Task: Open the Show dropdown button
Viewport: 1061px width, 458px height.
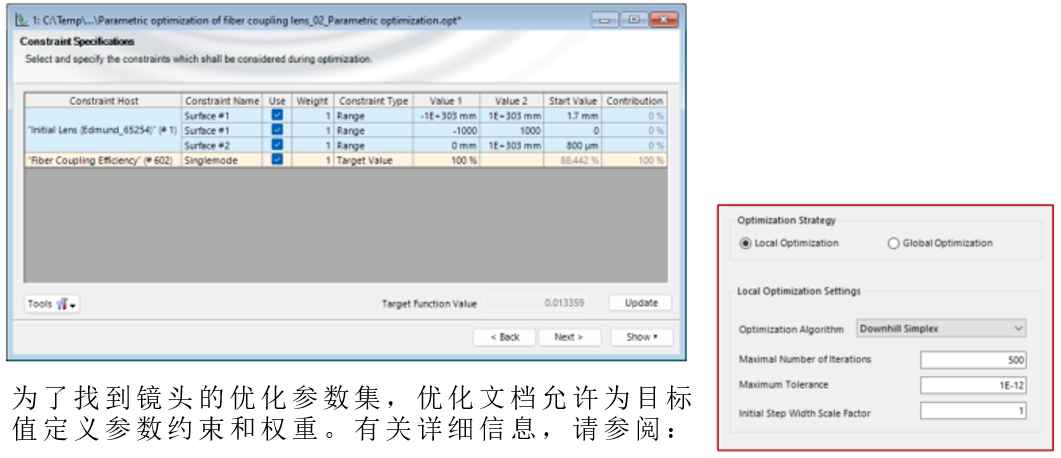Action: pyautogui.click(x=641, y=337)
